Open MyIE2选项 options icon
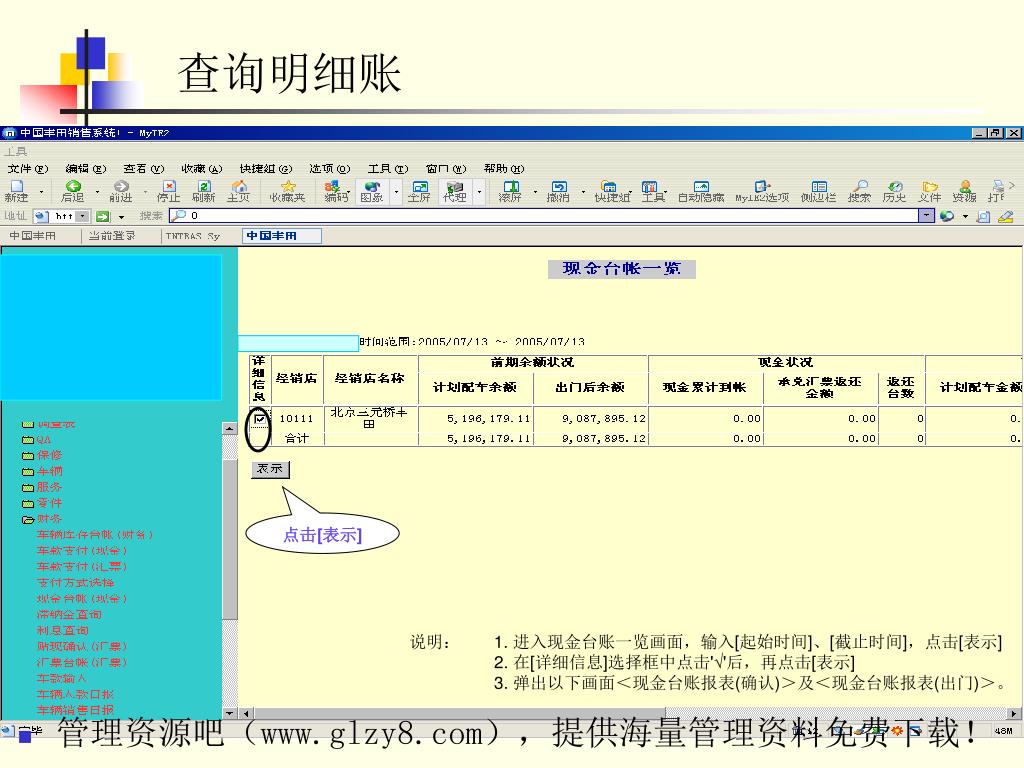Image resolution: width=1024 pixels, height=768 pixels. (762, 191)
